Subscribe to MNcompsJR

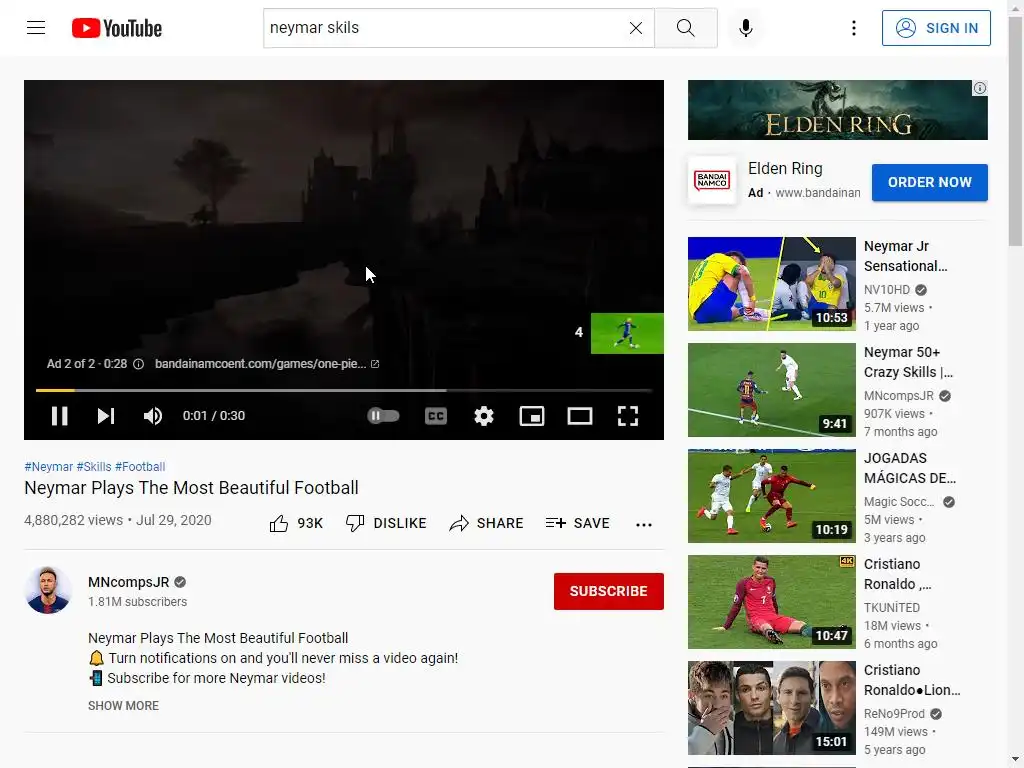[x=609, y=591]
